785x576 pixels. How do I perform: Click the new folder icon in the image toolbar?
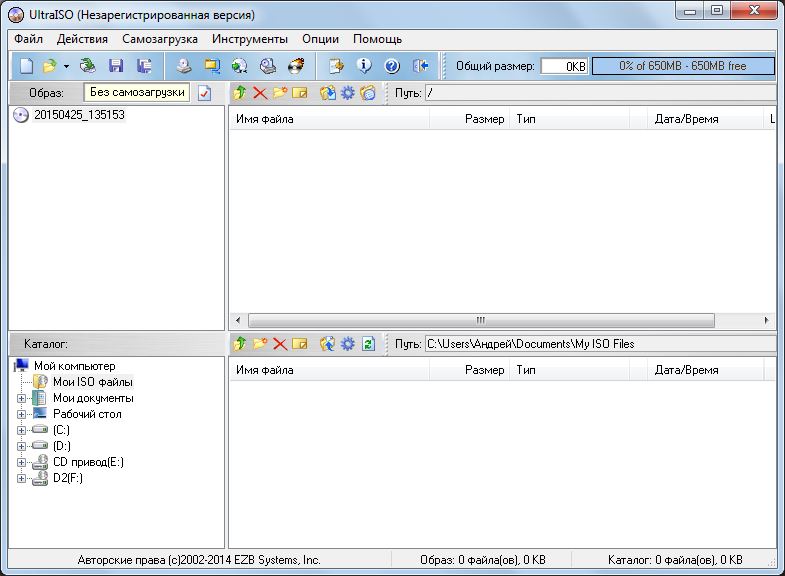point(279,93)
